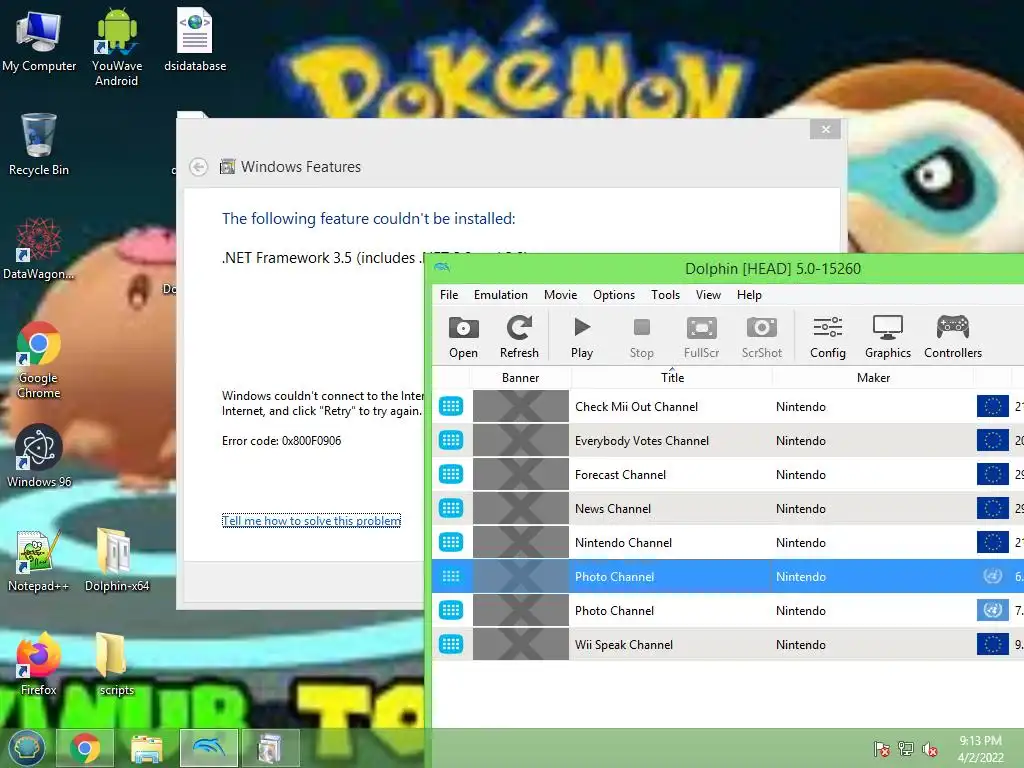
Task: Refresh the Dolphin game list
Action: 519,337
